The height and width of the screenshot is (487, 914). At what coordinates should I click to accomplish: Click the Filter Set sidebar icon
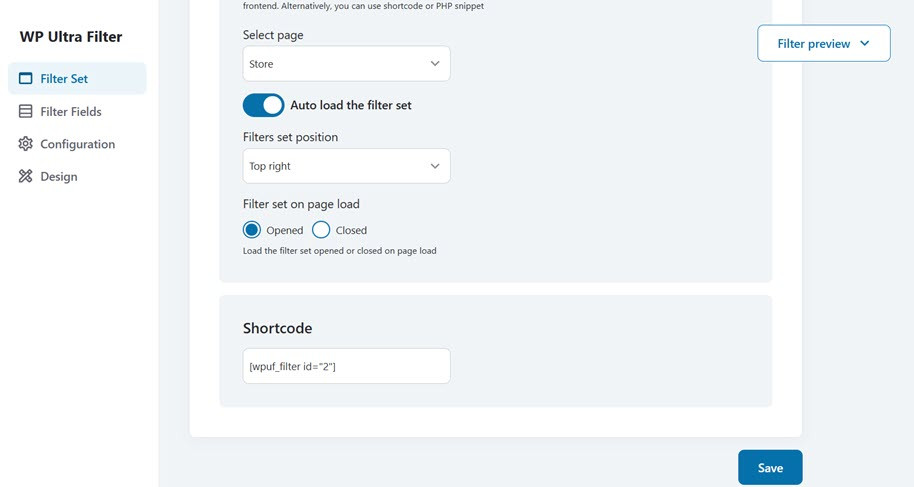click(x=26, y=79)
